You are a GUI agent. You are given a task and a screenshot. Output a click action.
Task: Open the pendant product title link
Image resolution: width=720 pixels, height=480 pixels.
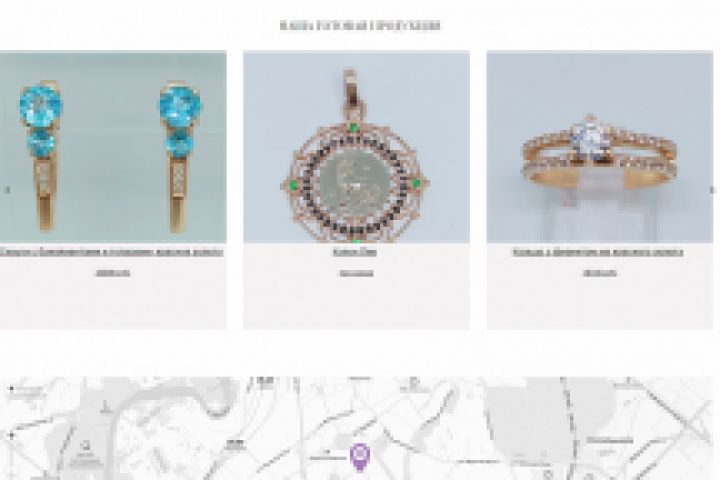(x=355, y=252)
